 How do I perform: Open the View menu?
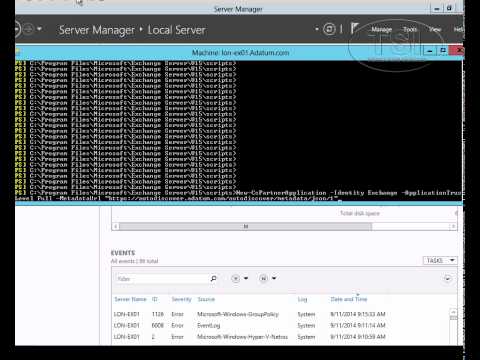click(x=435, y=29)
